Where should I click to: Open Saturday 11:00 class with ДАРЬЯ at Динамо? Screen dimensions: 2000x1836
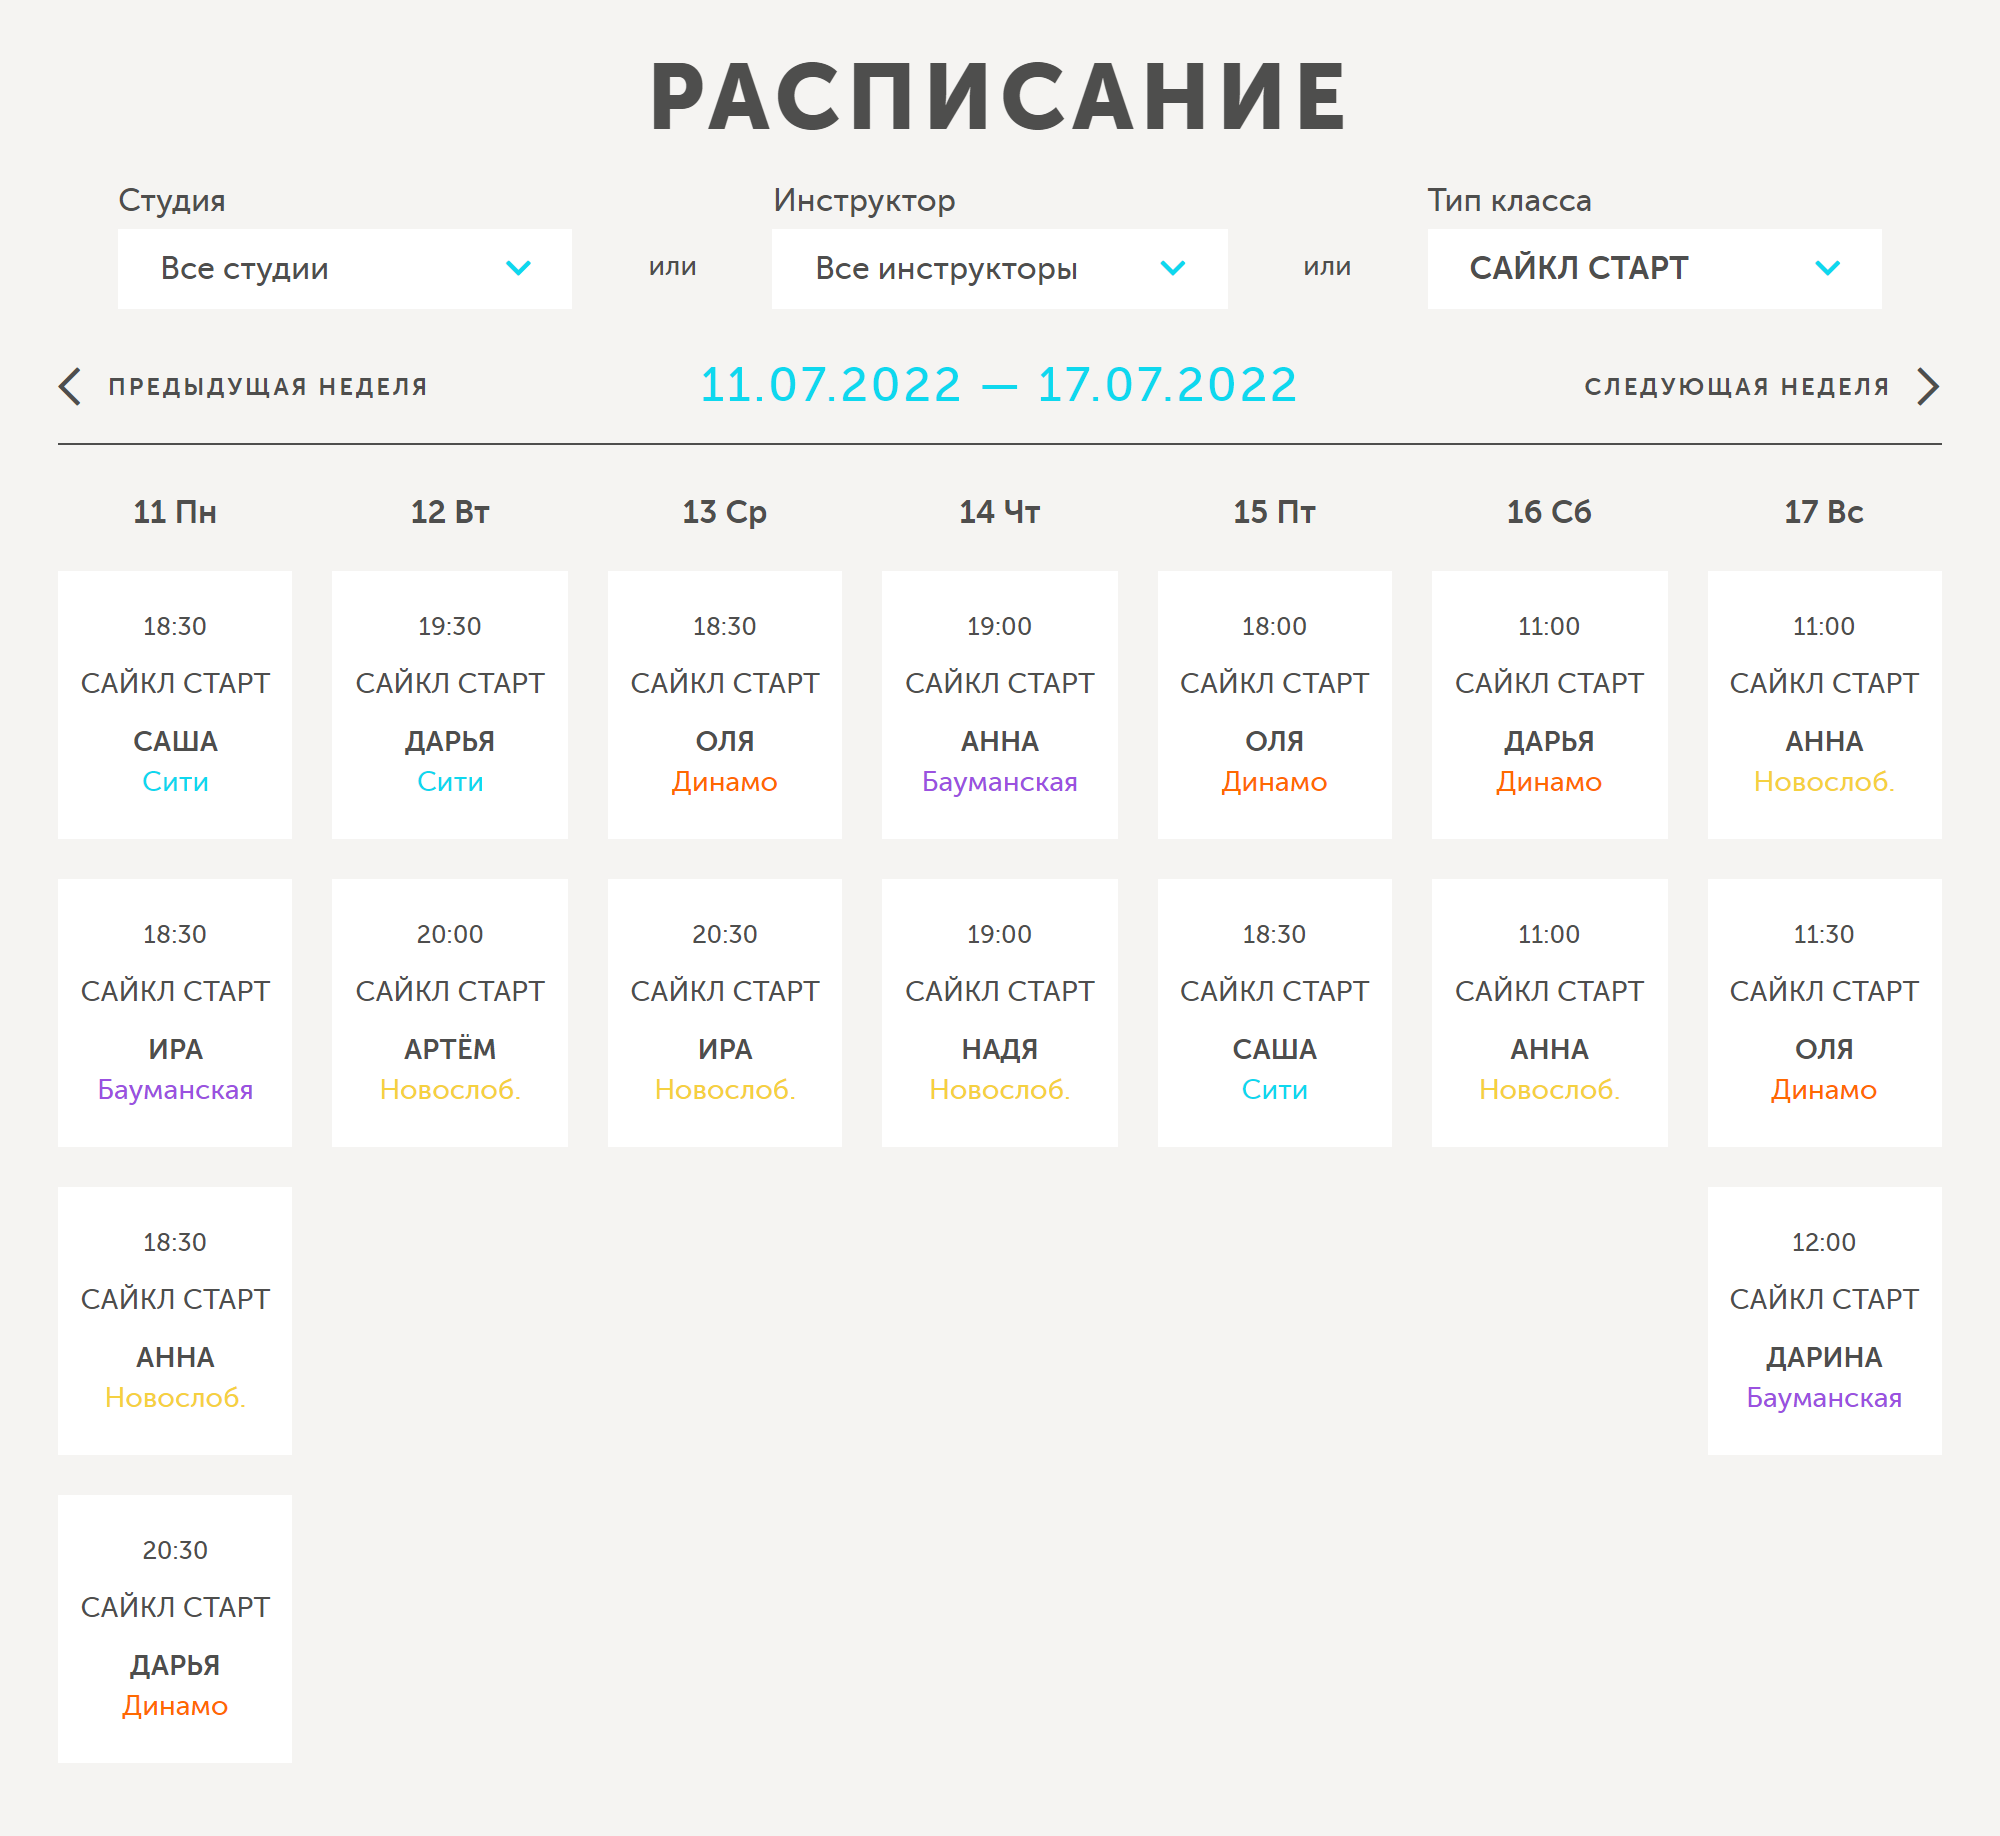[x=1550, y=705]
